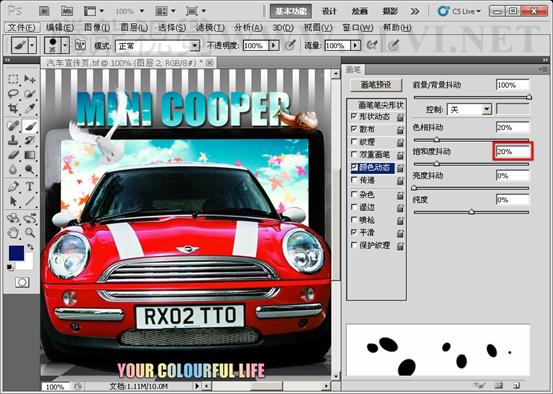This screenshot has height=394, width=553.
Task: Select the Quick Selection tool
Action: 30,93
